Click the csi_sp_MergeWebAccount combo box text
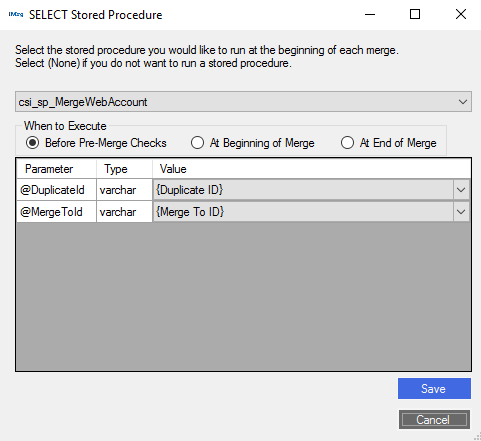 (x=83, y=102)
